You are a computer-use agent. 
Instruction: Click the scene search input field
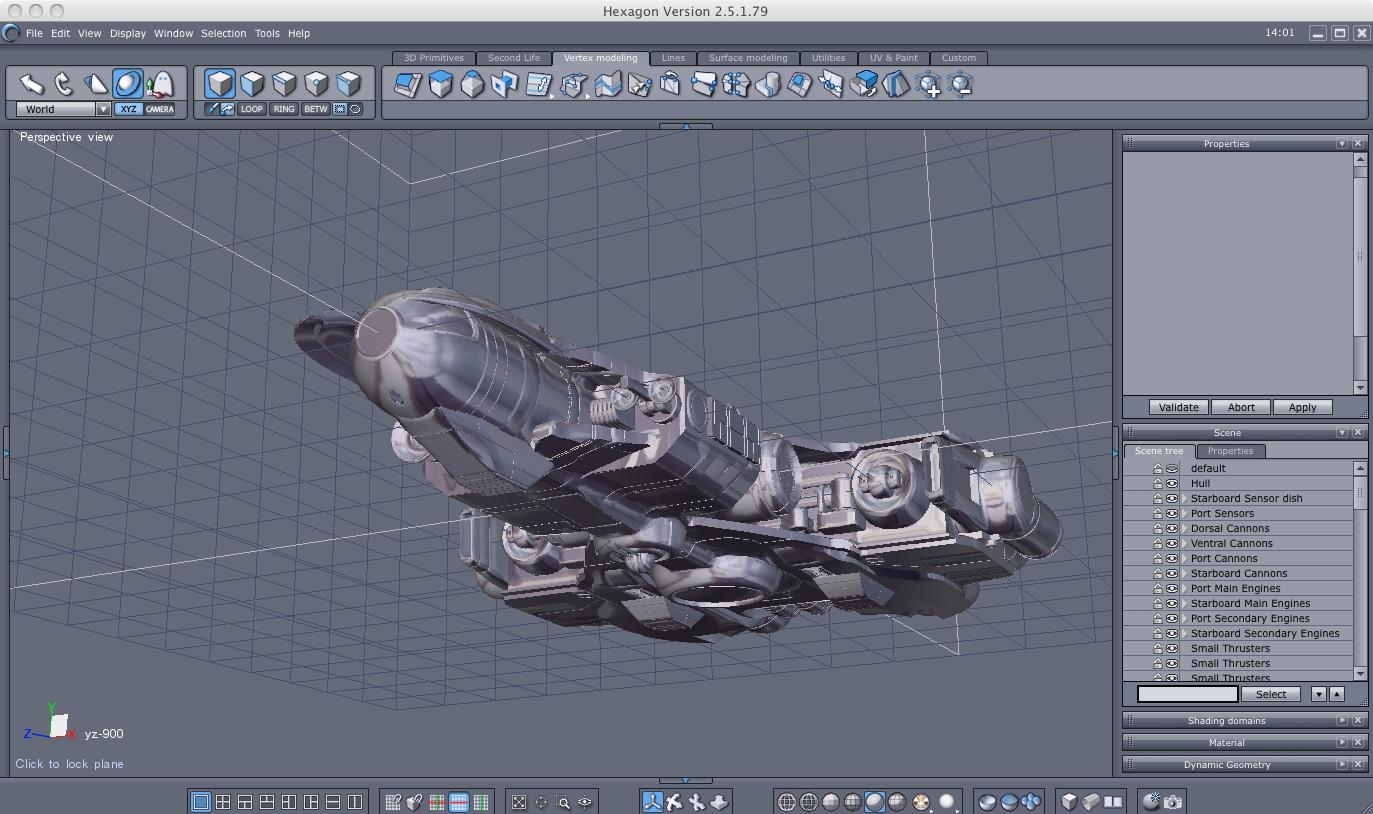click(1187, 694)
